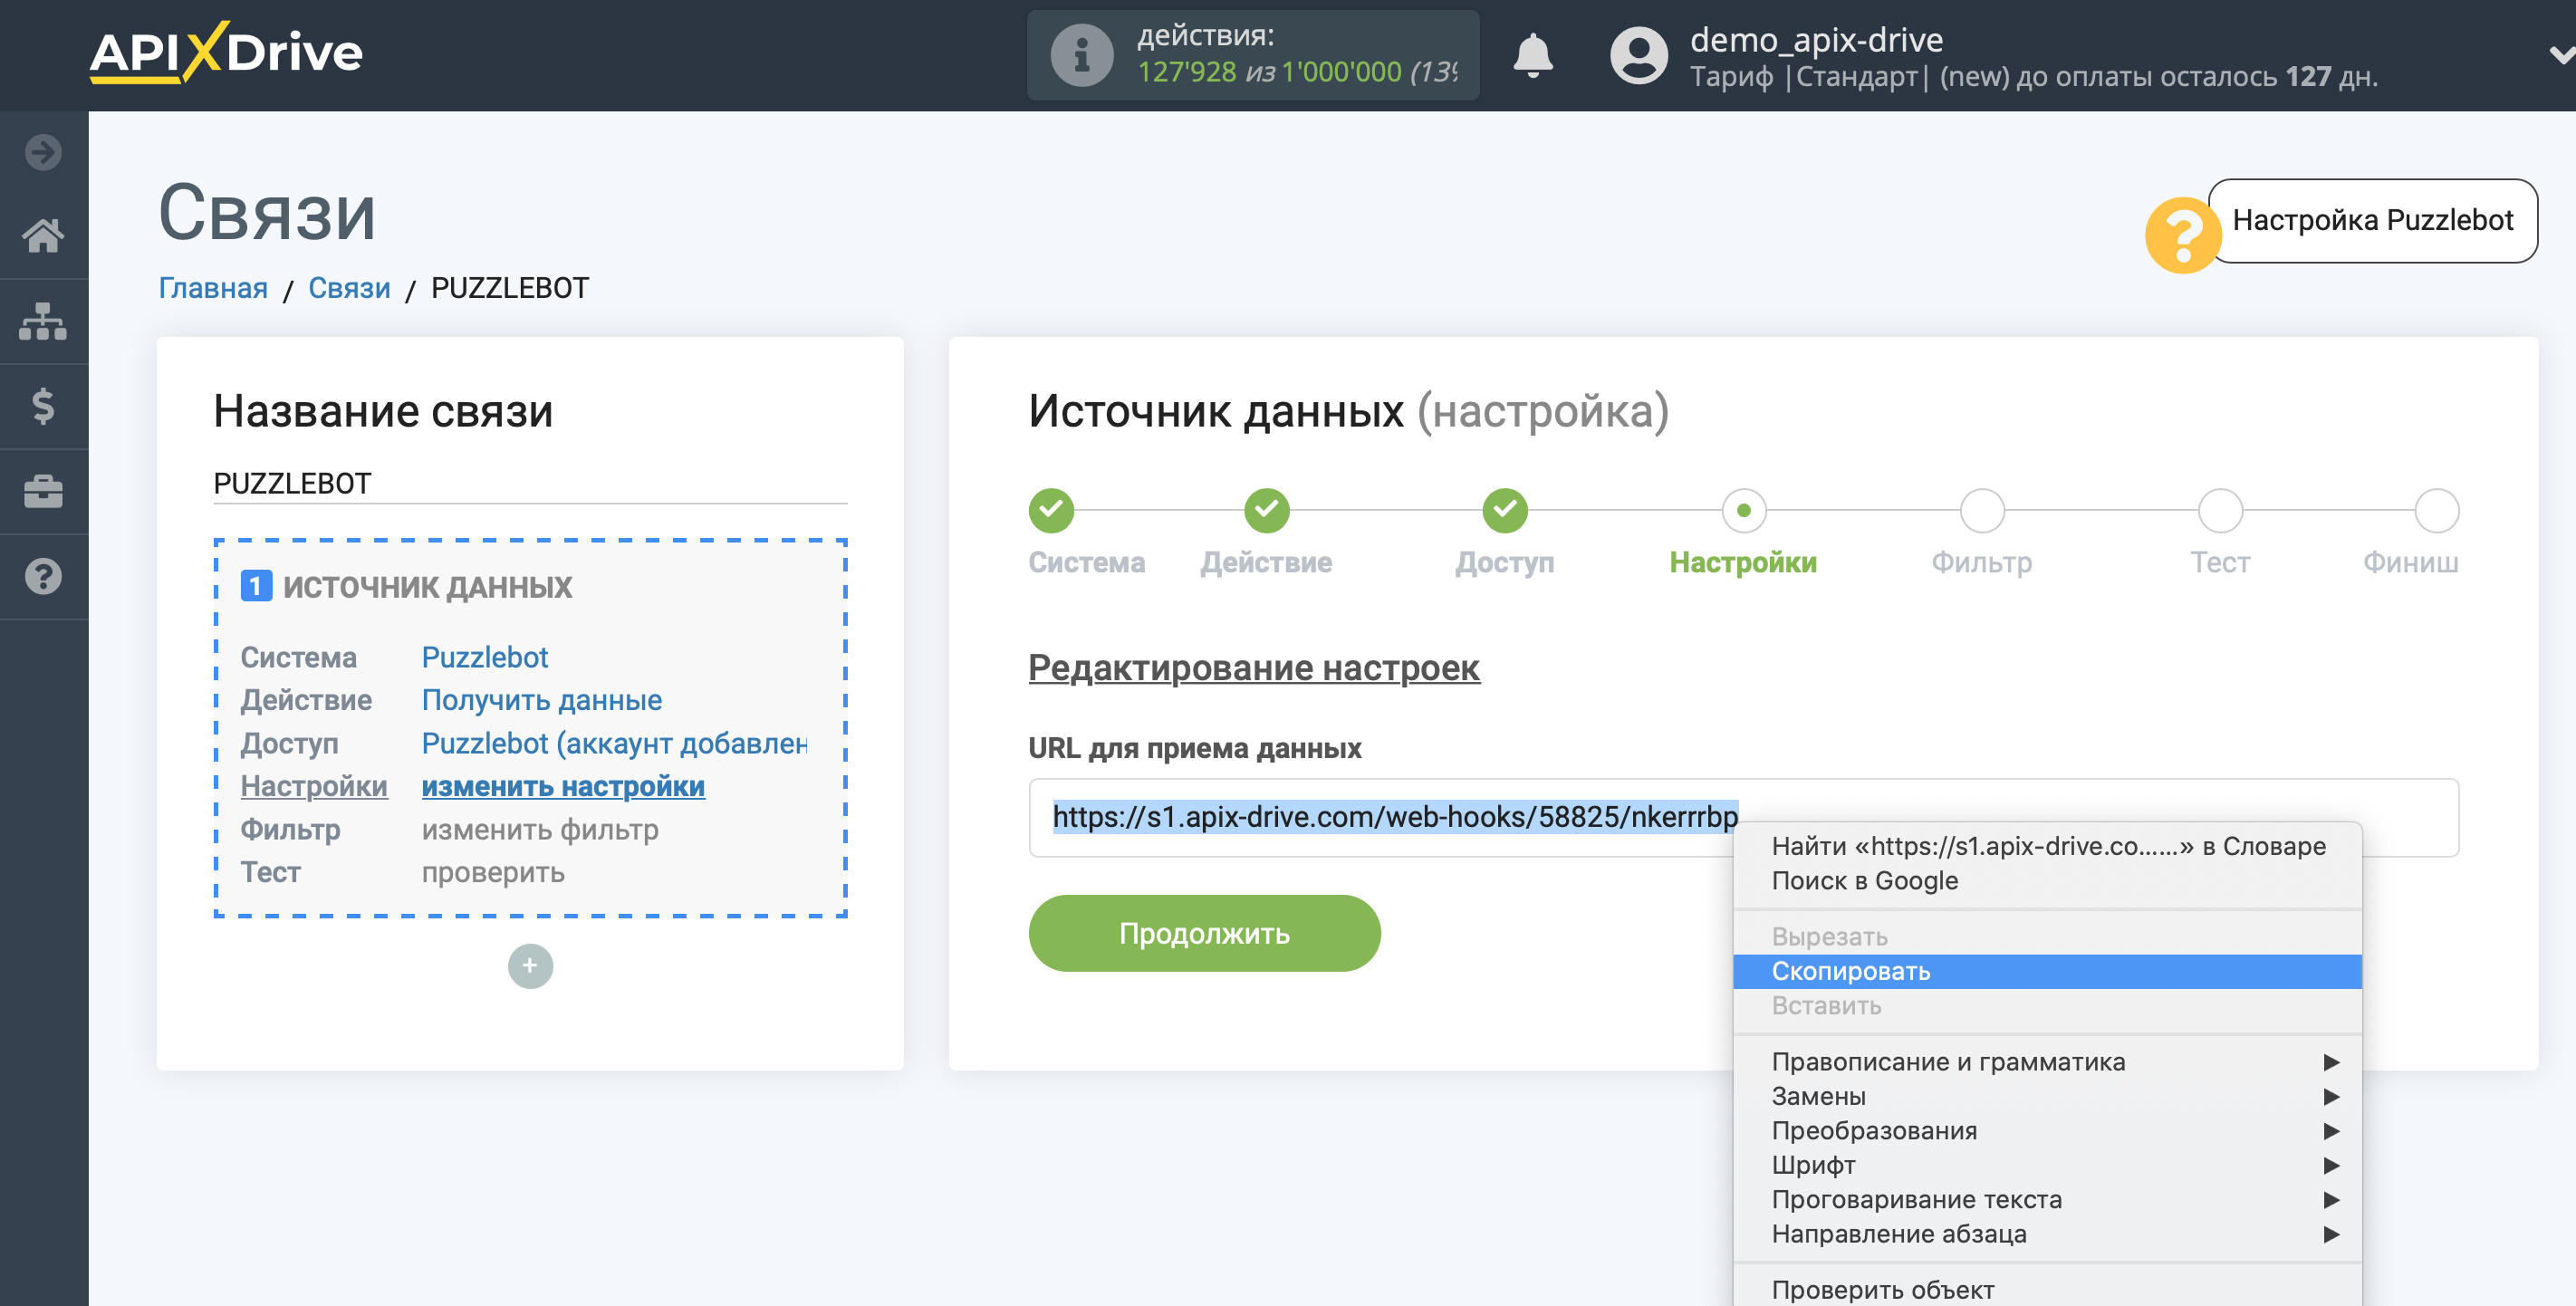
Task: Click the orange question mark help icon
Action: coord(2183,235)
